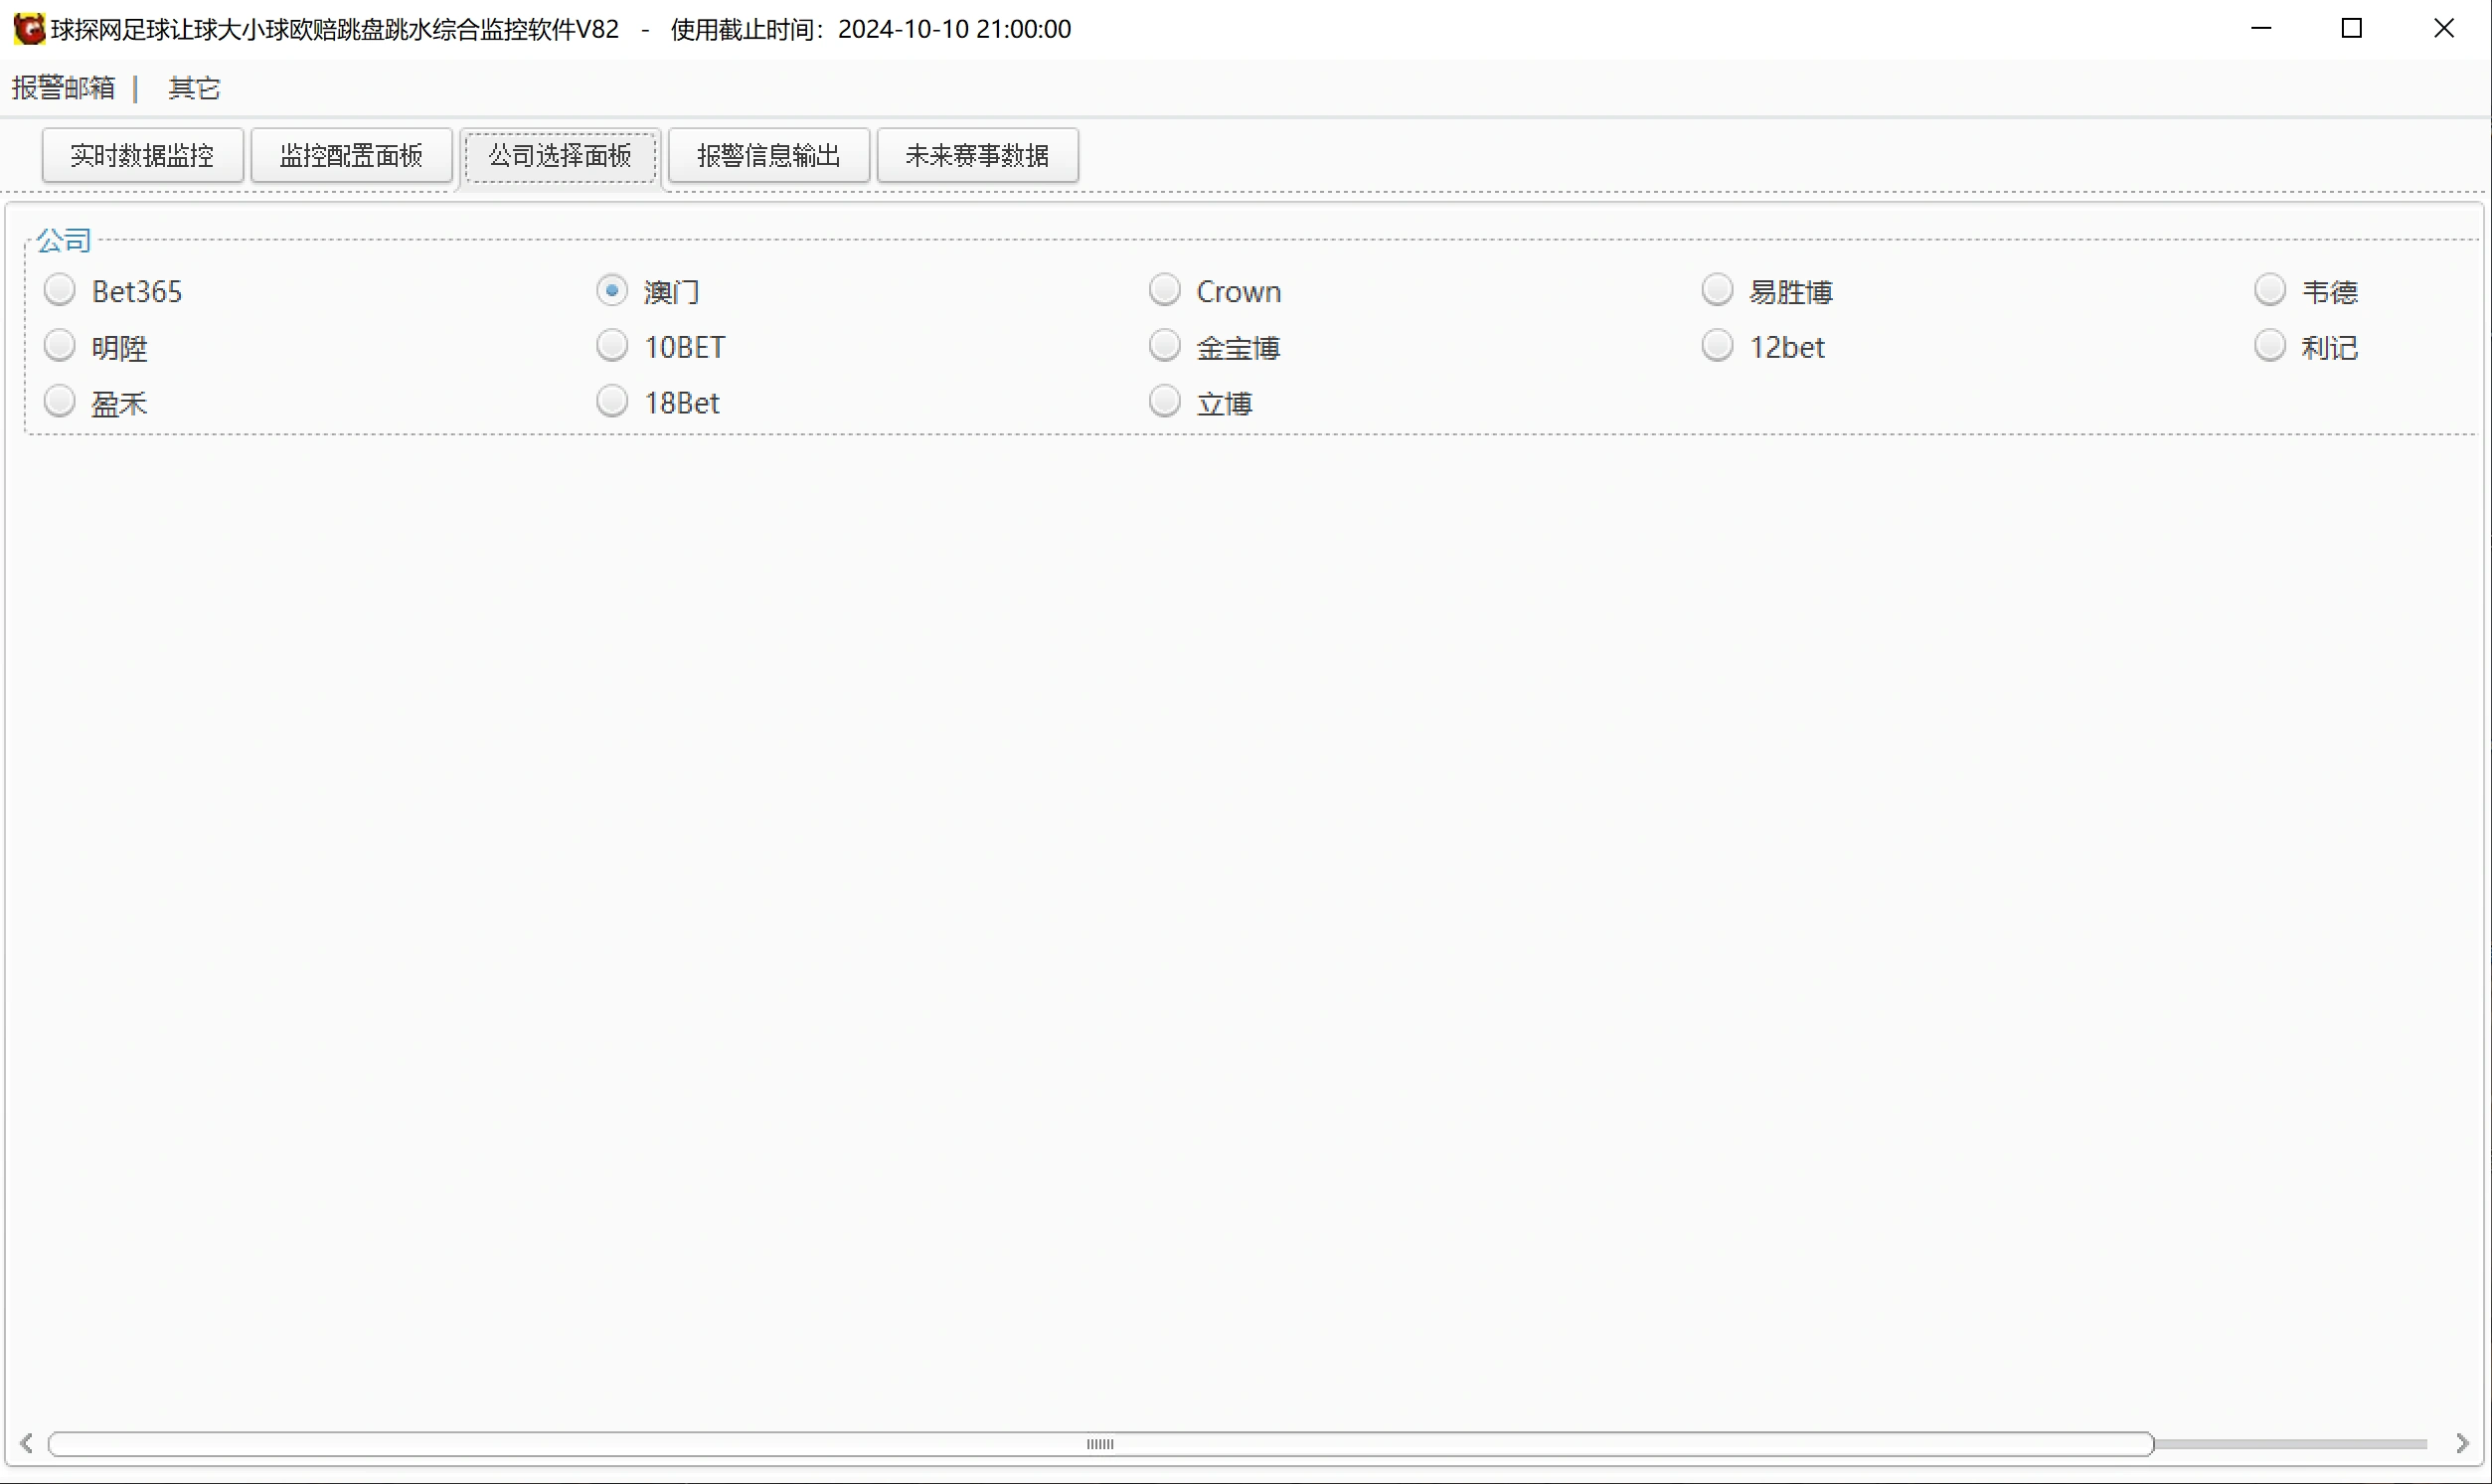Choose 金宝博 as the company
Screen dimensions: 2492x1484
tap(1164, 346)
